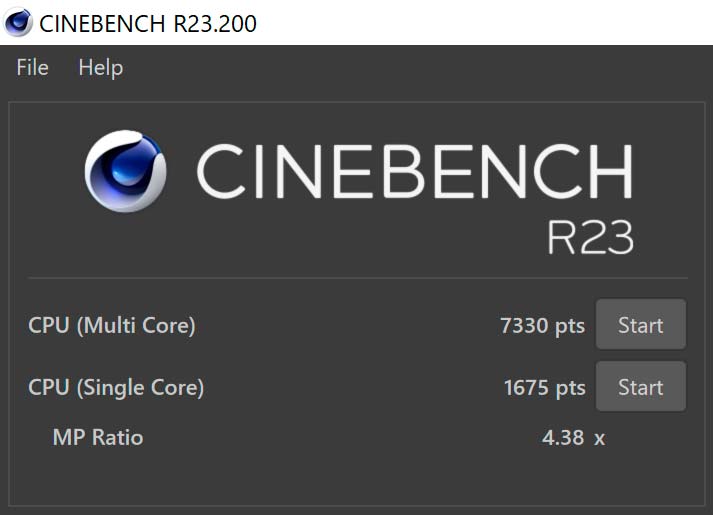Click the large CINEBENCH wordmark

coord(414,172)
